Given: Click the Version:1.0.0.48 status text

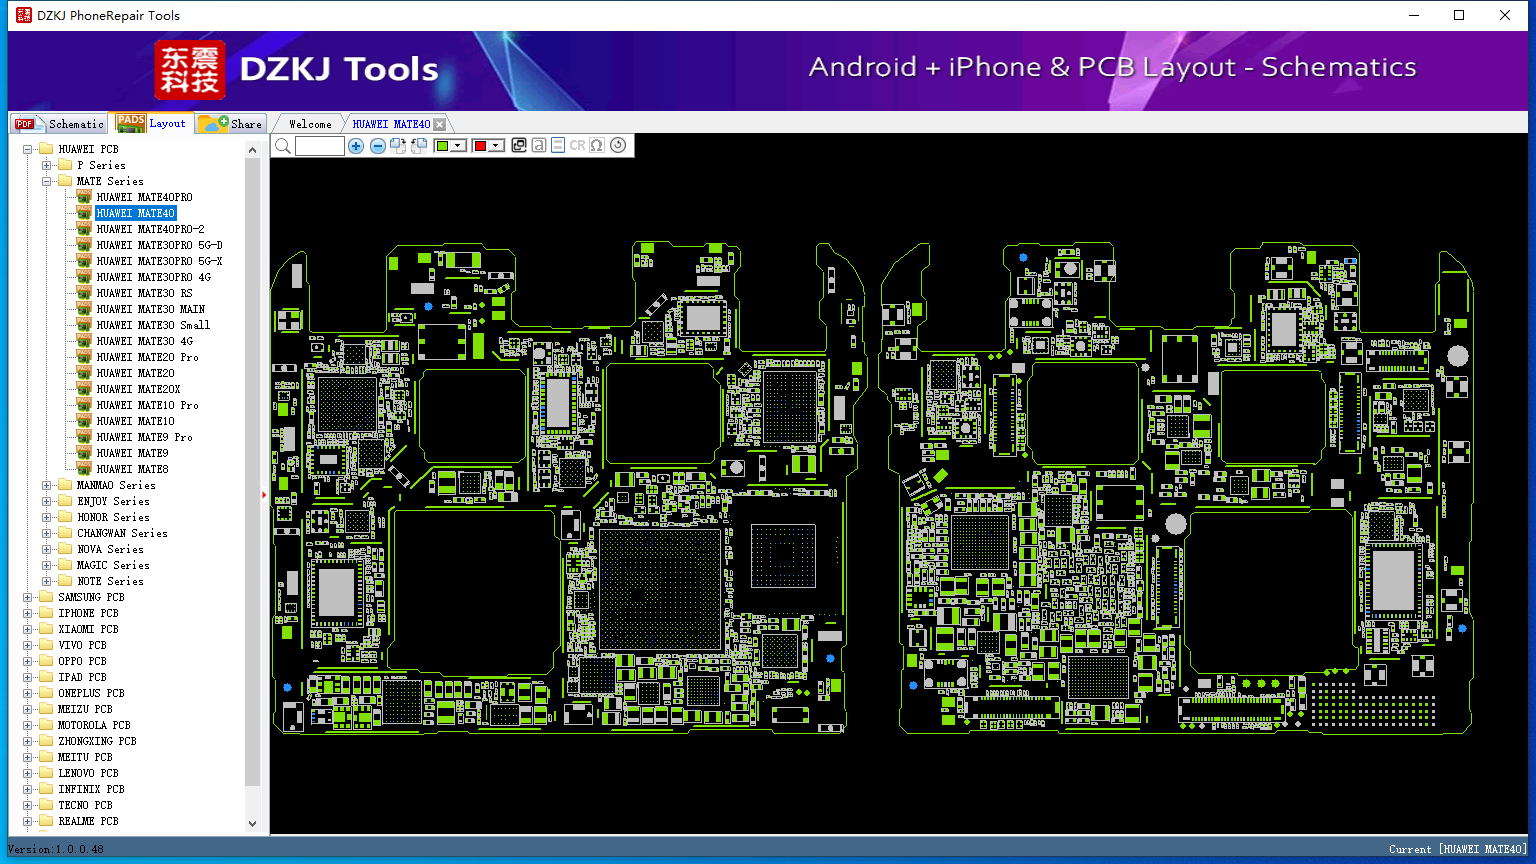Looking at the screenshot, I should tap(55, 849).
